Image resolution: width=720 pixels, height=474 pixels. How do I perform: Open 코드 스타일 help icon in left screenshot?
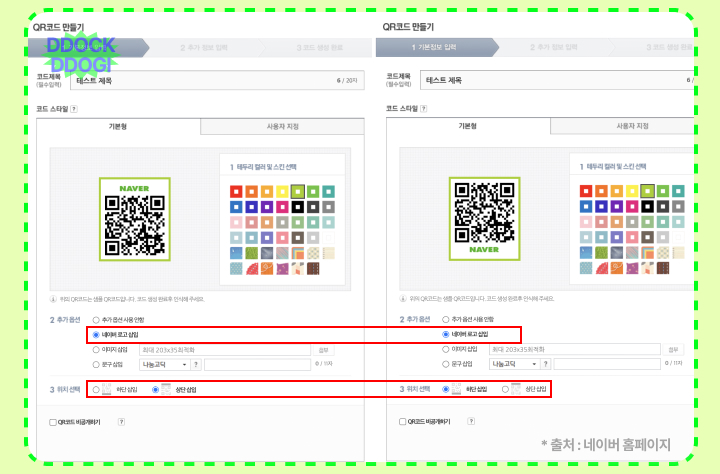pos(74,109)
